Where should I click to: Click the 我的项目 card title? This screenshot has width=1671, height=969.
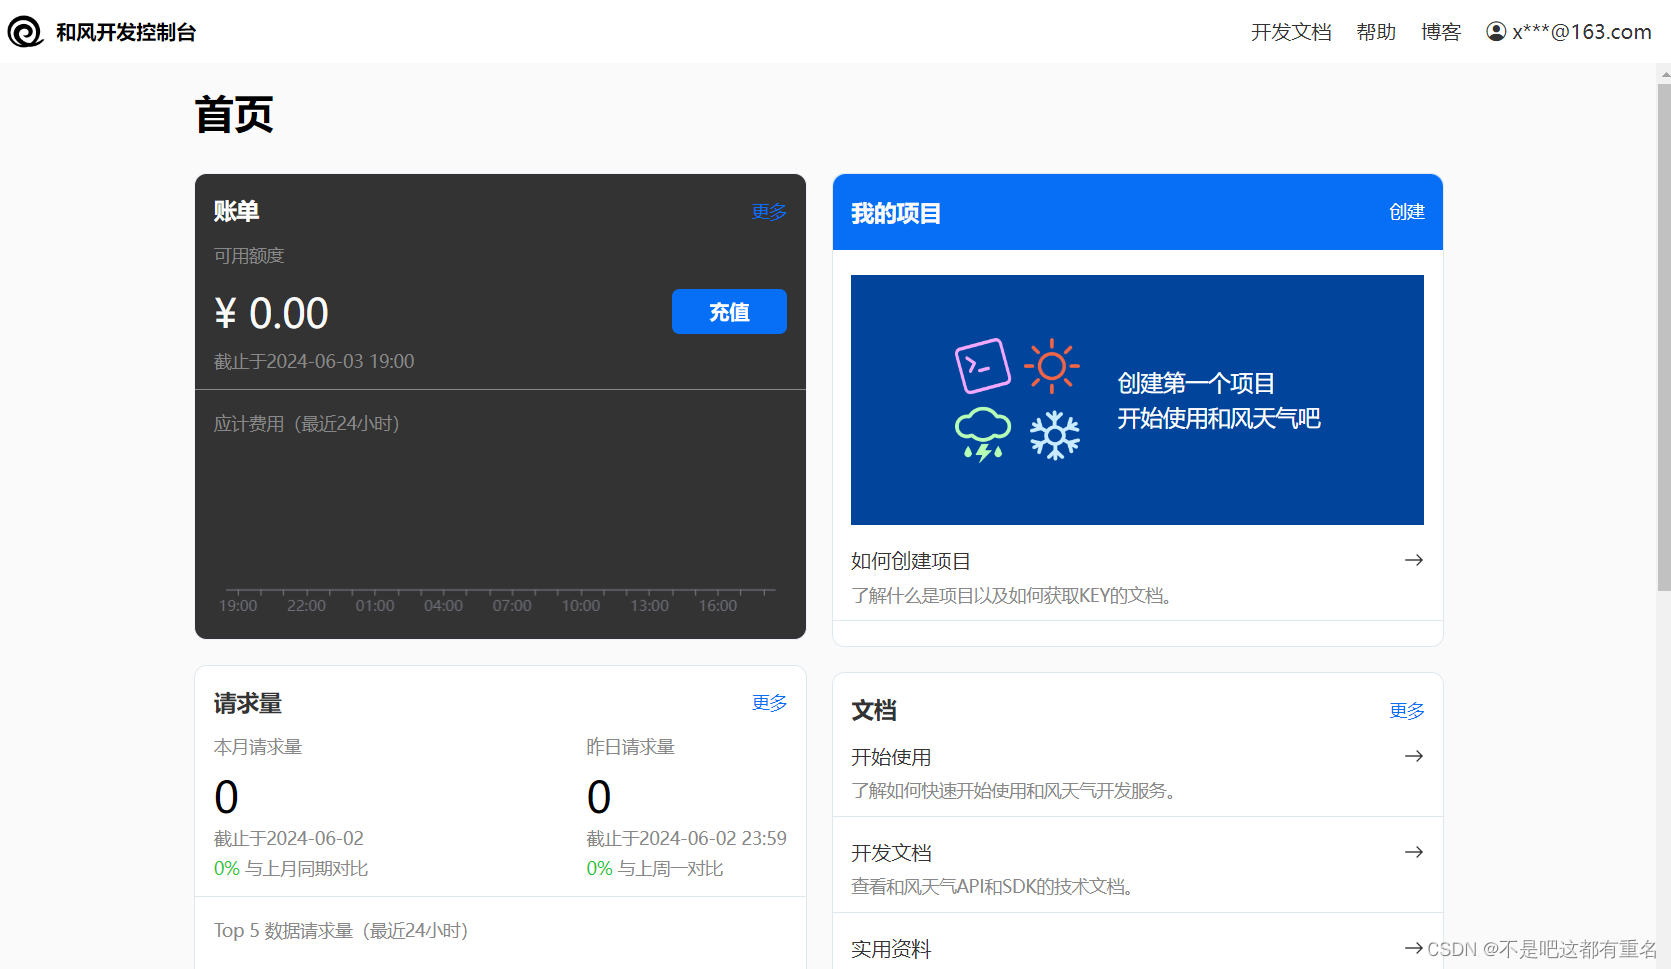click(x=896, y=213)
